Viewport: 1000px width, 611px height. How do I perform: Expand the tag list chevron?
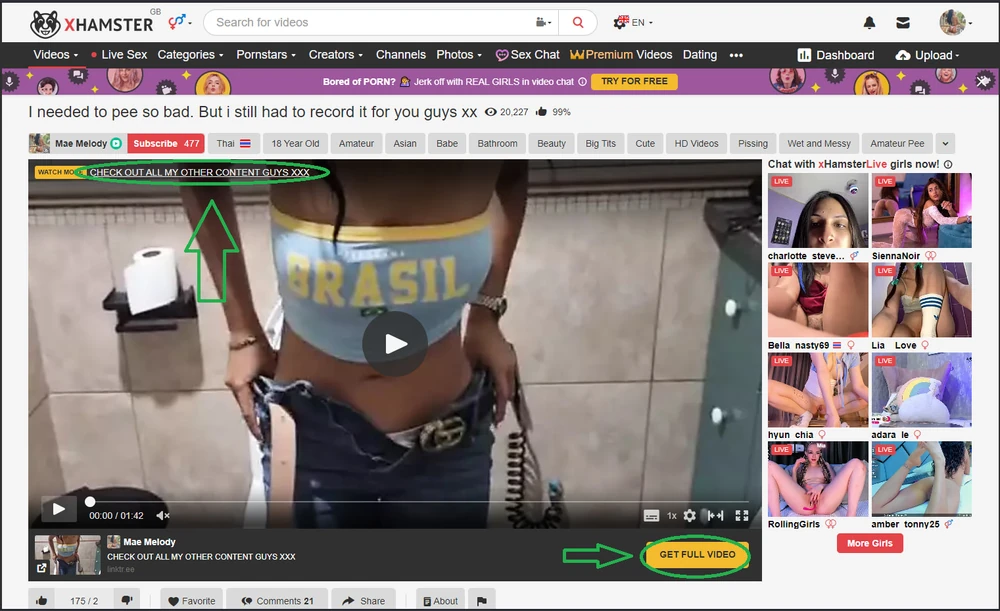[945, 144]
